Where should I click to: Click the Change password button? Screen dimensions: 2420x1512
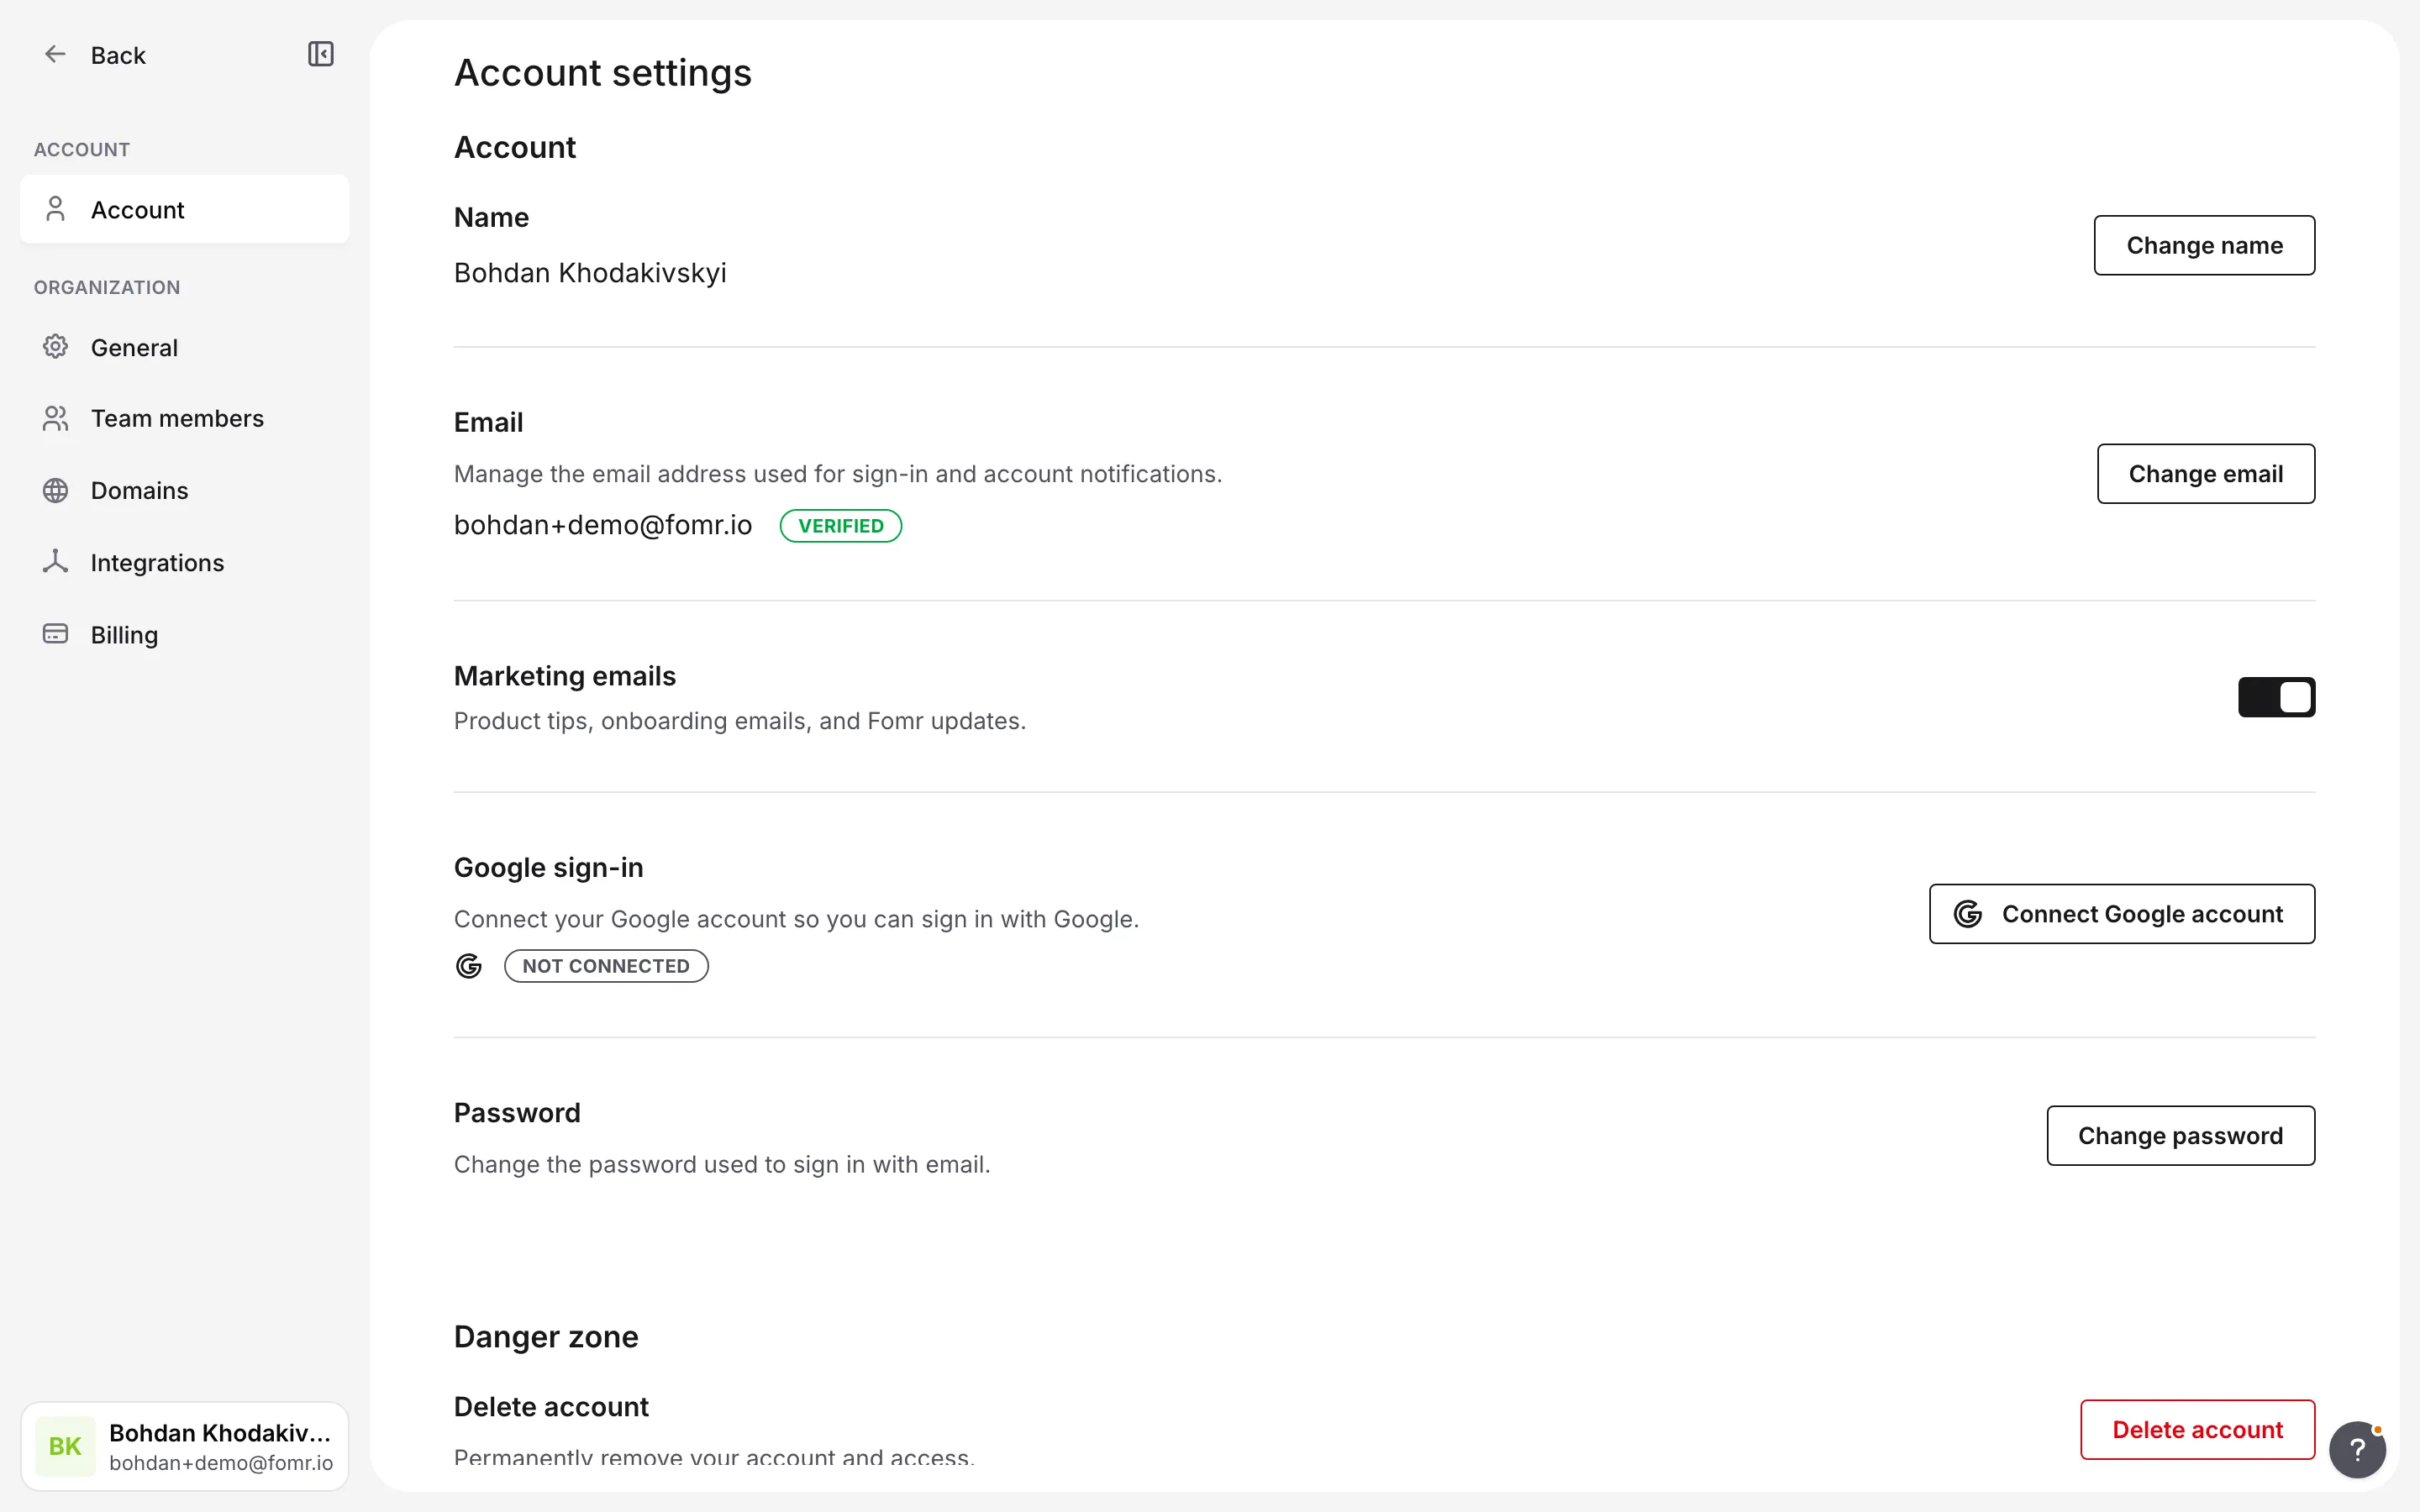(2180, 1135)
